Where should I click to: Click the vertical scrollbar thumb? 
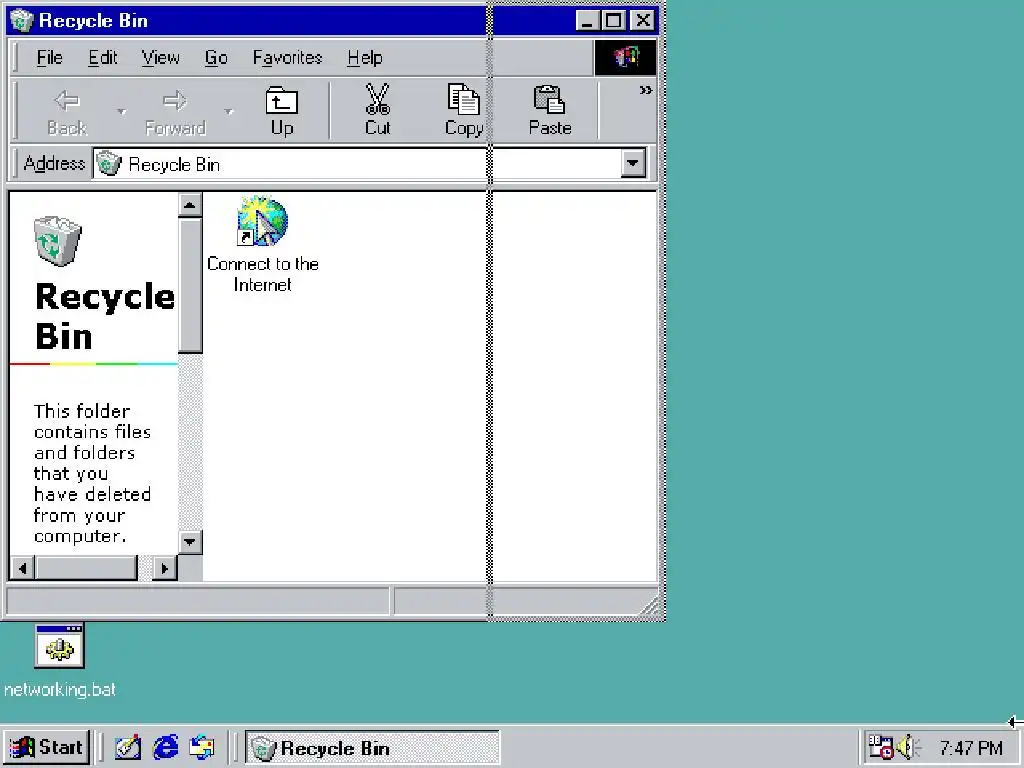coord(190,285)
